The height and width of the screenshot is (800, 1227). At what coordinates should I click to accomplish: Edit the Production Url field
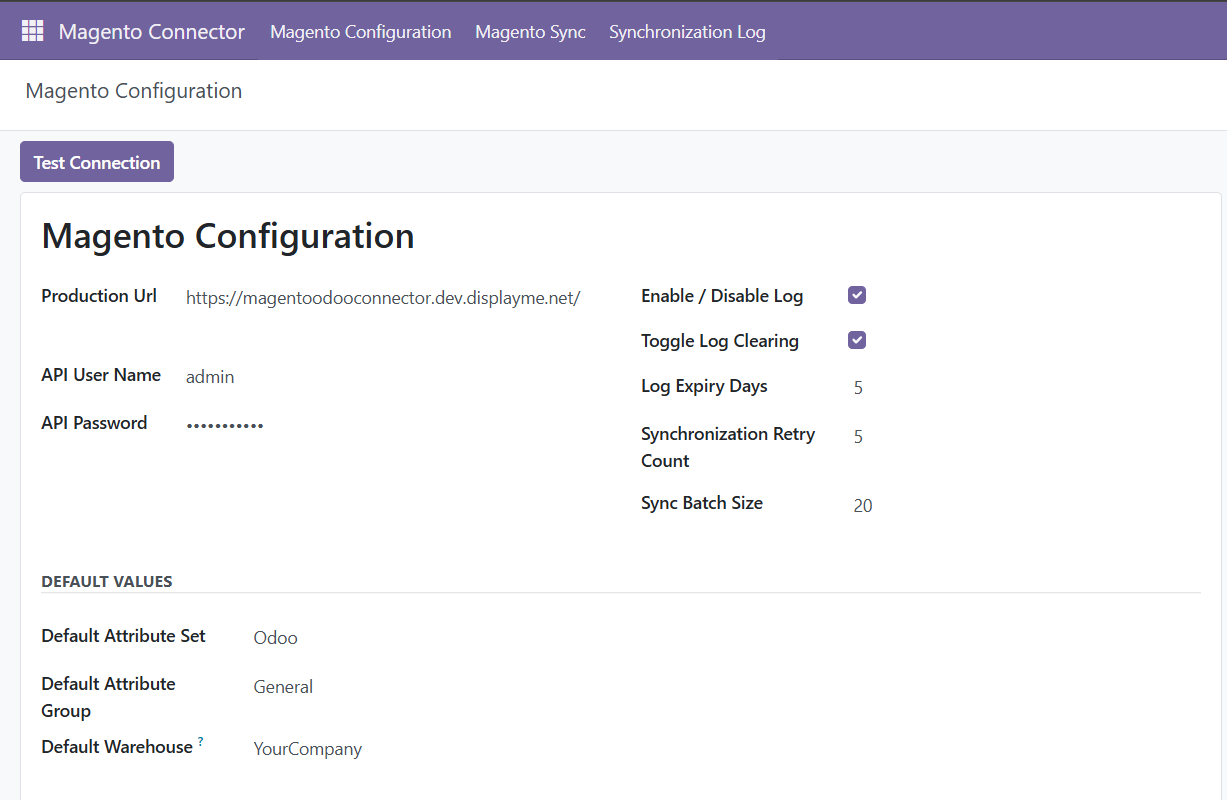(383, 297)
